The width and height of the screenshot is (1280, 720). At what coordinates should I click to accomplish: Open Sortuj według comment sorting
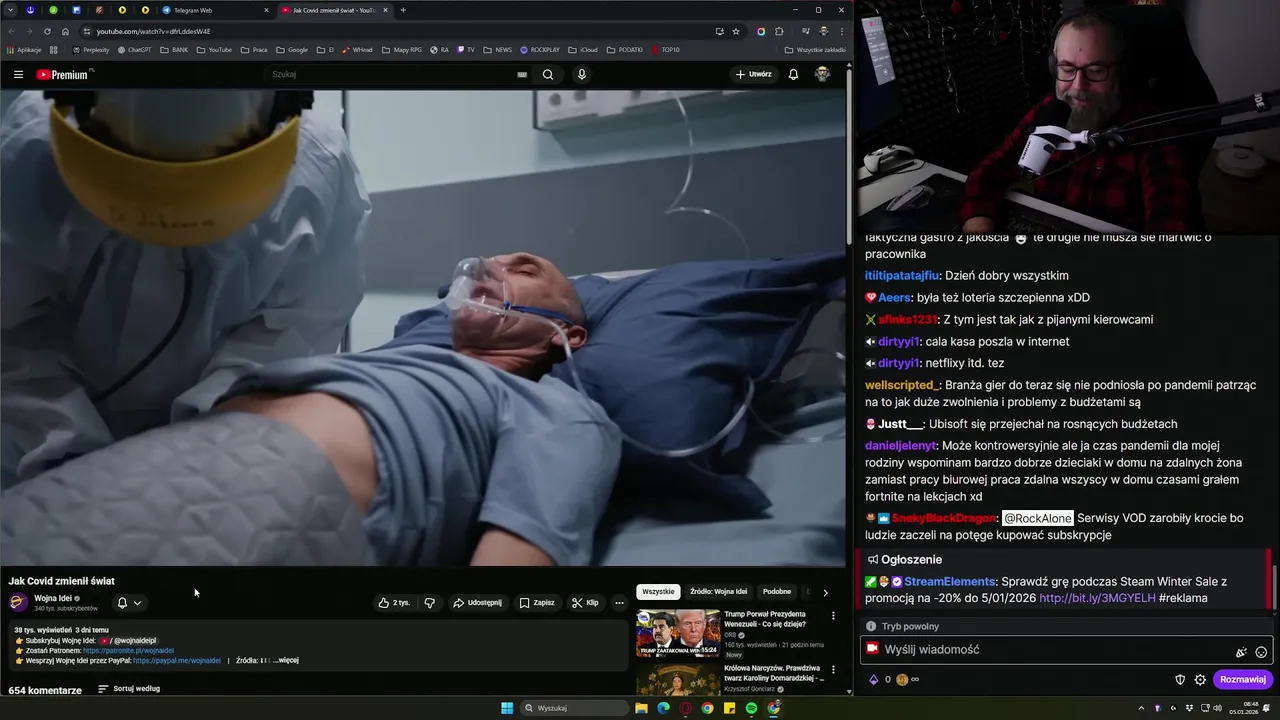tap(128, 689)
